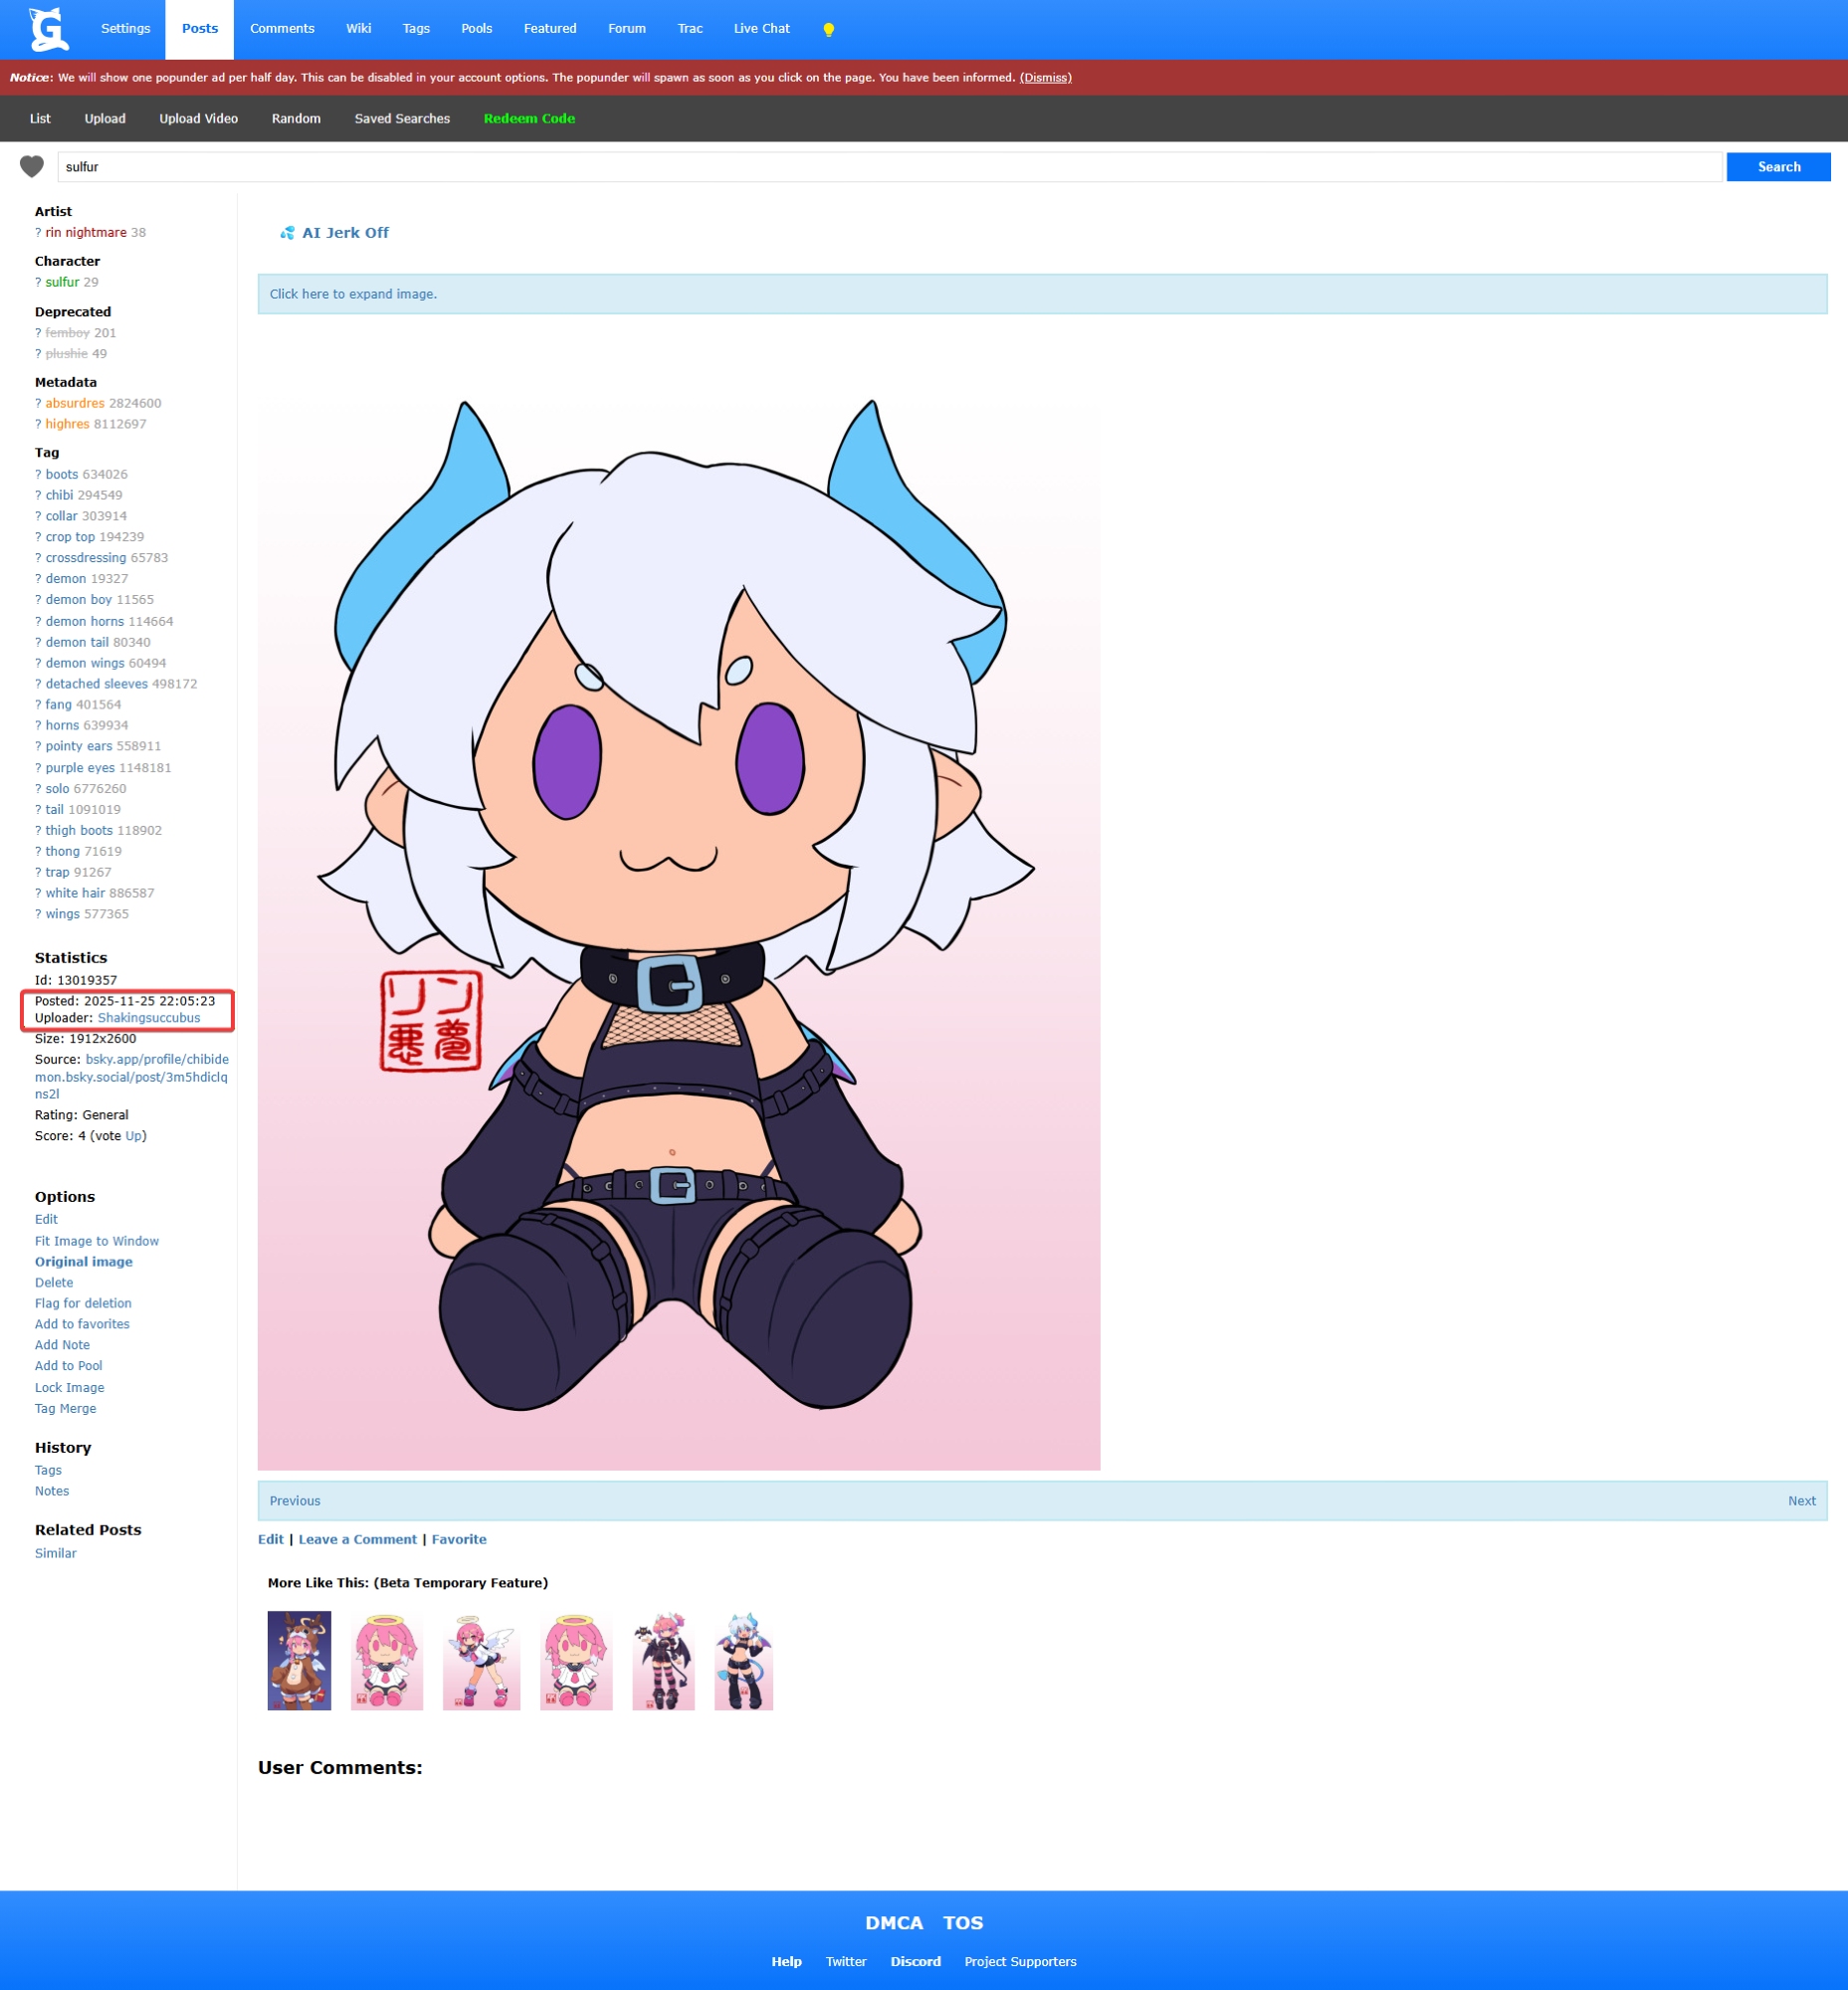The height and width of the screenshot is (1990, 1848).
Task: Click the gray heart icon beside search
Action: 32,167
